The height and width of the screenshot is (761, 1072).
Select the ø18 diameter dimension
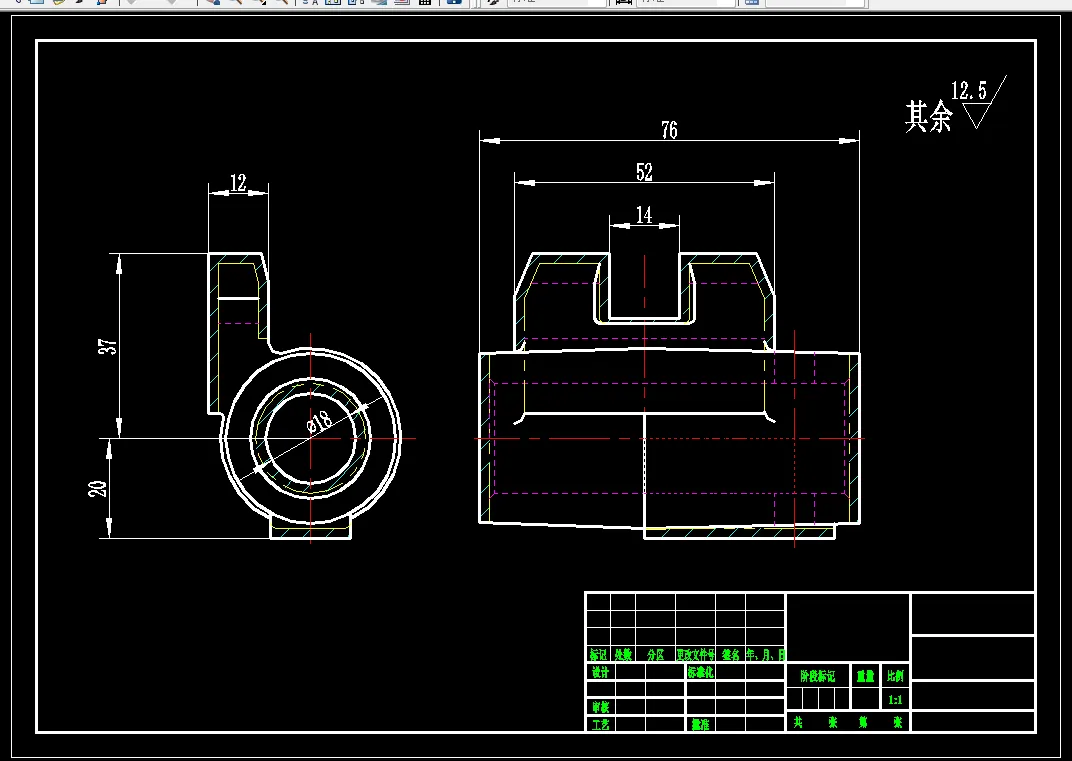coord(319,422)
